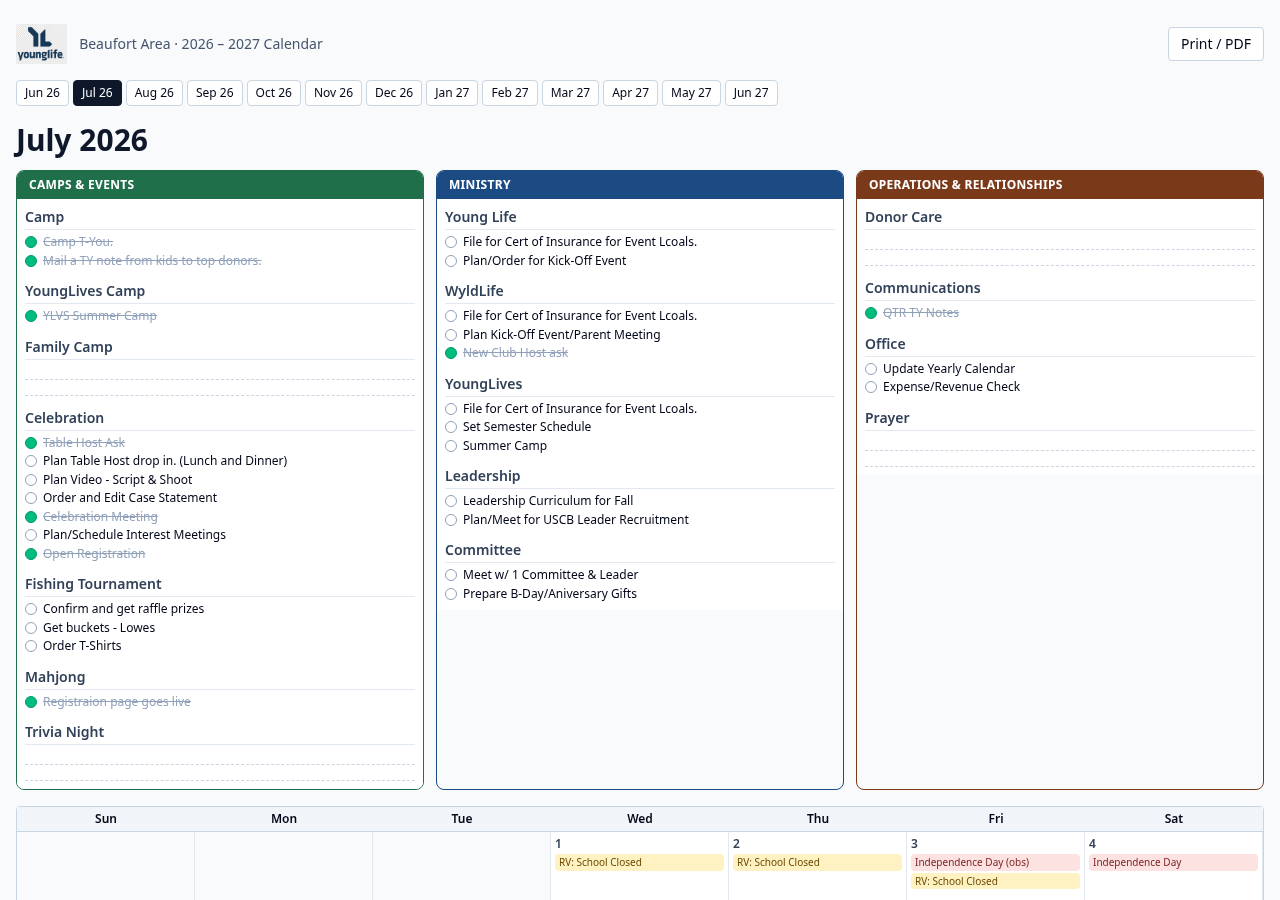The height and width of the screenshot is (900, 1280).
Task: Jump to the Jan 27 tab
Action: tap(452, 93)
